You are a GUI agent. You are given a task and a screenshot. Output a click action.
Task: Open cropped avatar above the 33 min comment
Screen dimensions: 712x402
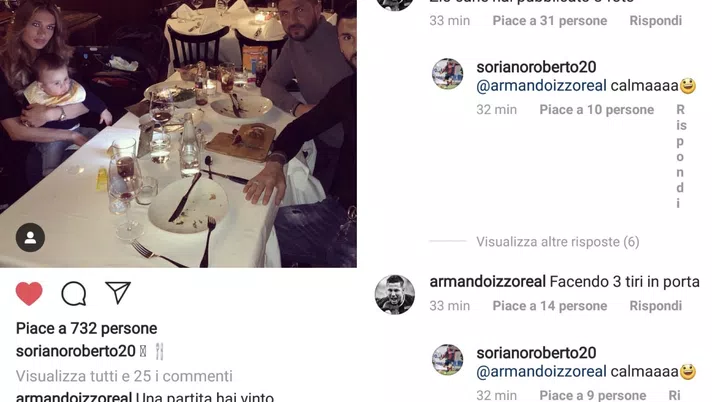pyautogui.click(x=395, y=5)
